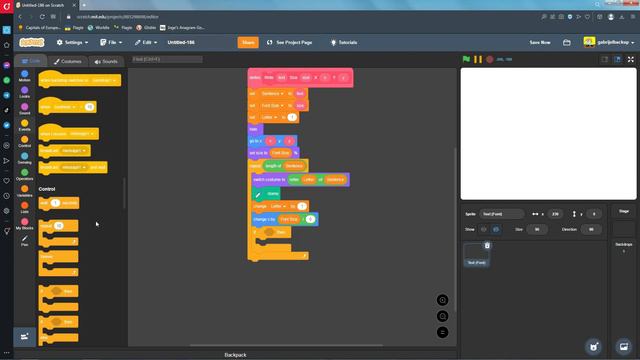Open the Choose a Sprite button

[x=593, y=347]
